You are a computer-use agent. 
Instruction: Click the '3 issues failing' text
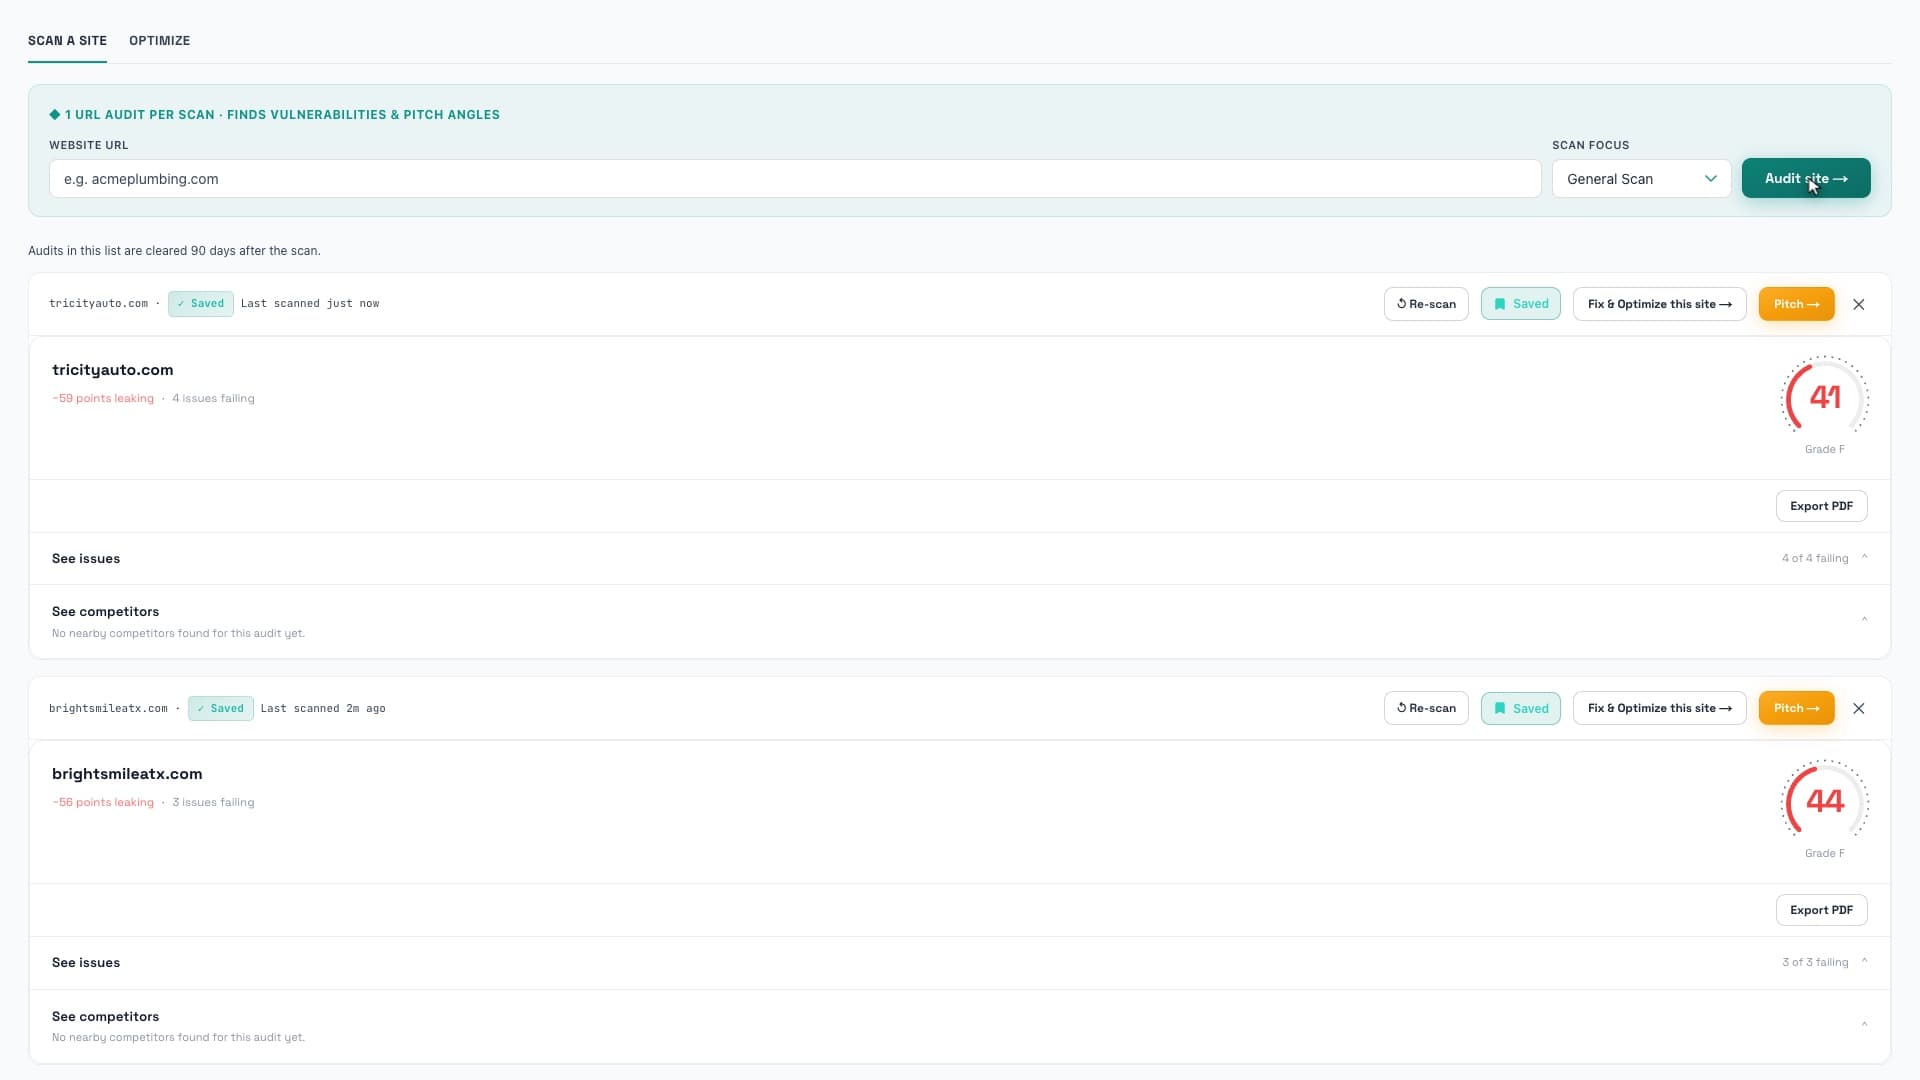(x=213, y=802)
